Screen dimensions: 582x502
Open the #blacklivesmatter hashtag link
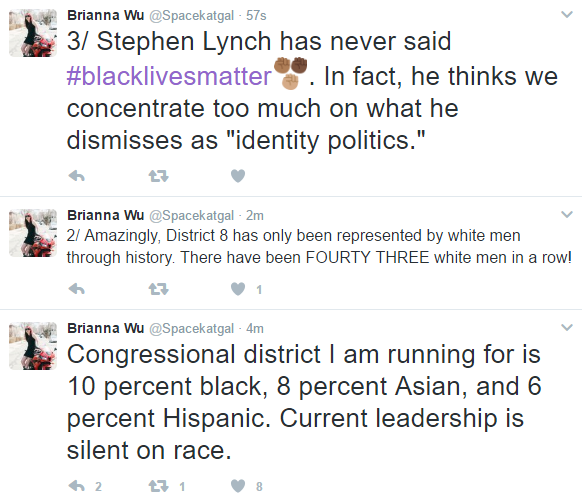point(169,76)
